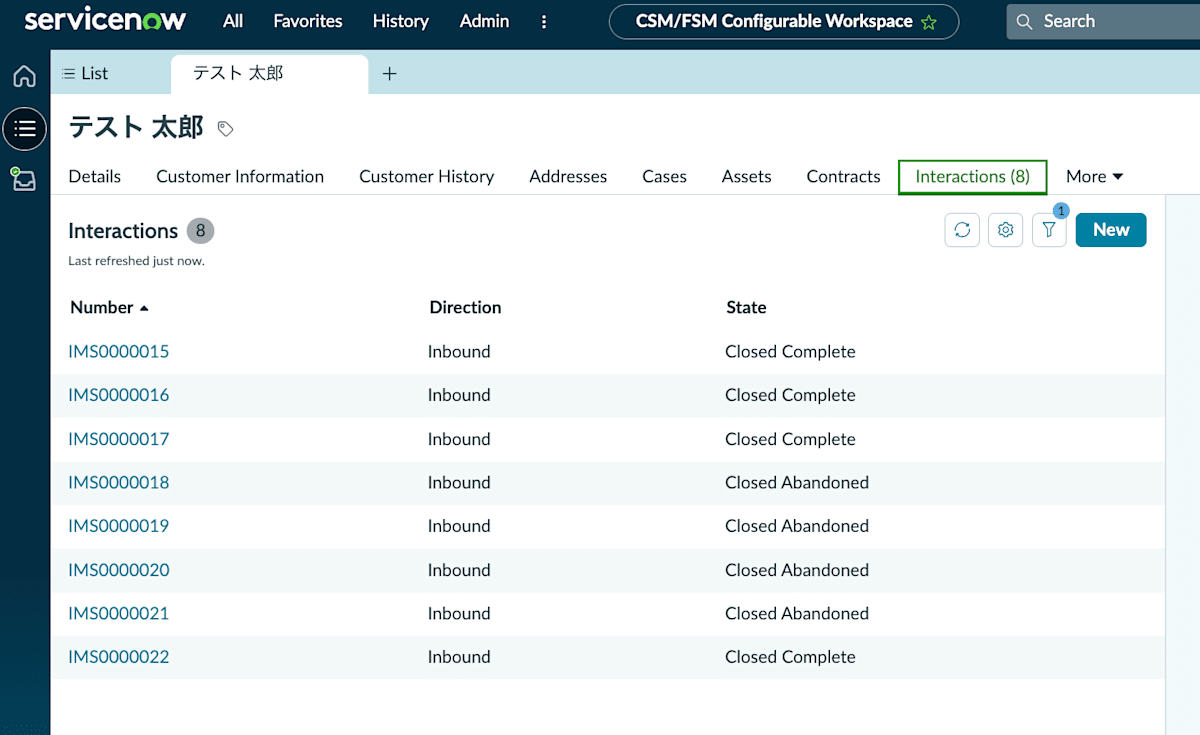This screenshot has height=735, width=1200.
Task: Open the CSM/FSM Configurable Workspace title pill
Action: [x=784, y=21]
